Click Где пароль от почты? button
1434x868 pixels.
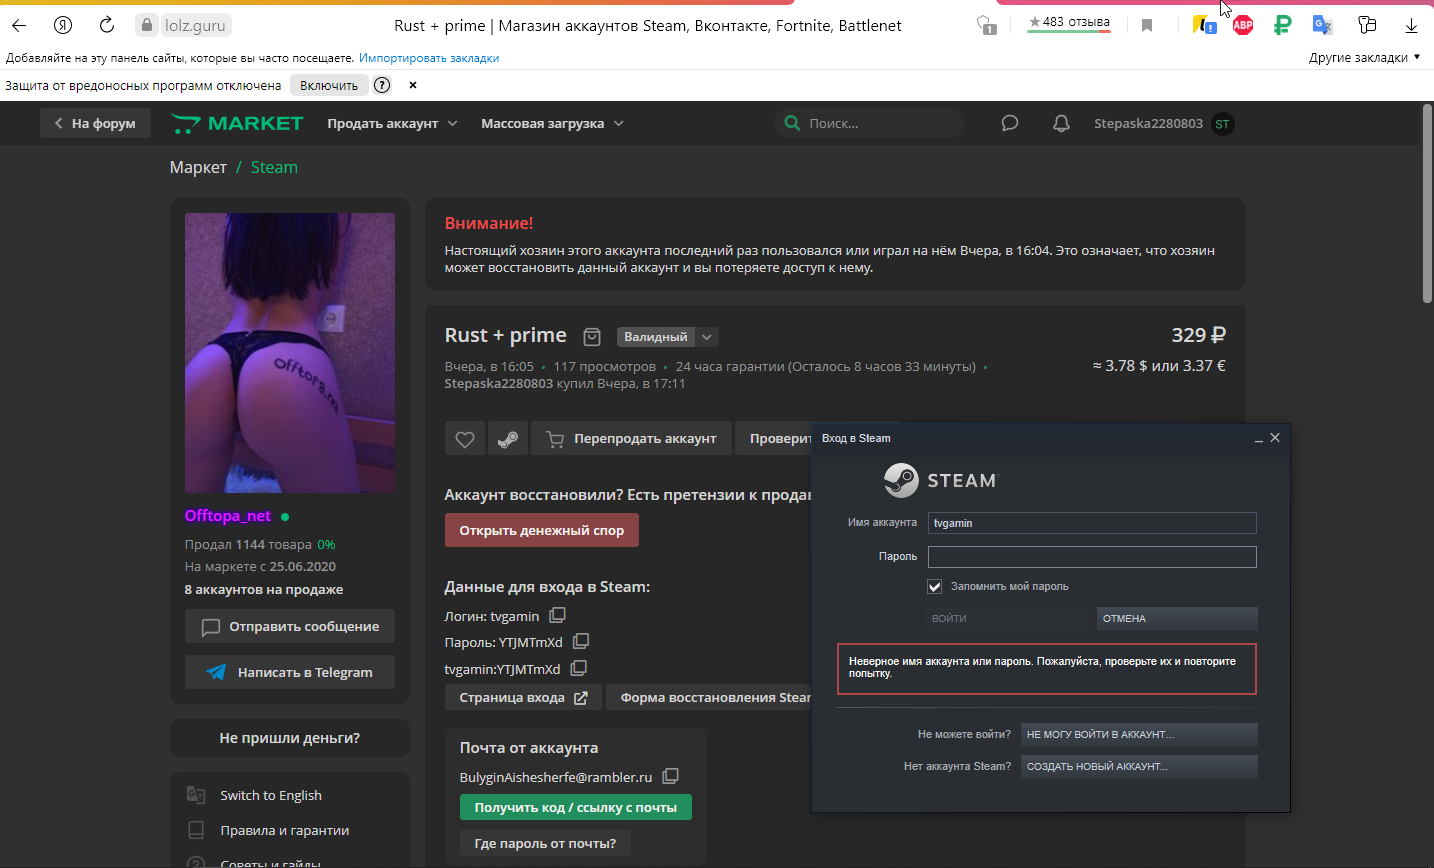pyautogui.click(x=545, y=843)
